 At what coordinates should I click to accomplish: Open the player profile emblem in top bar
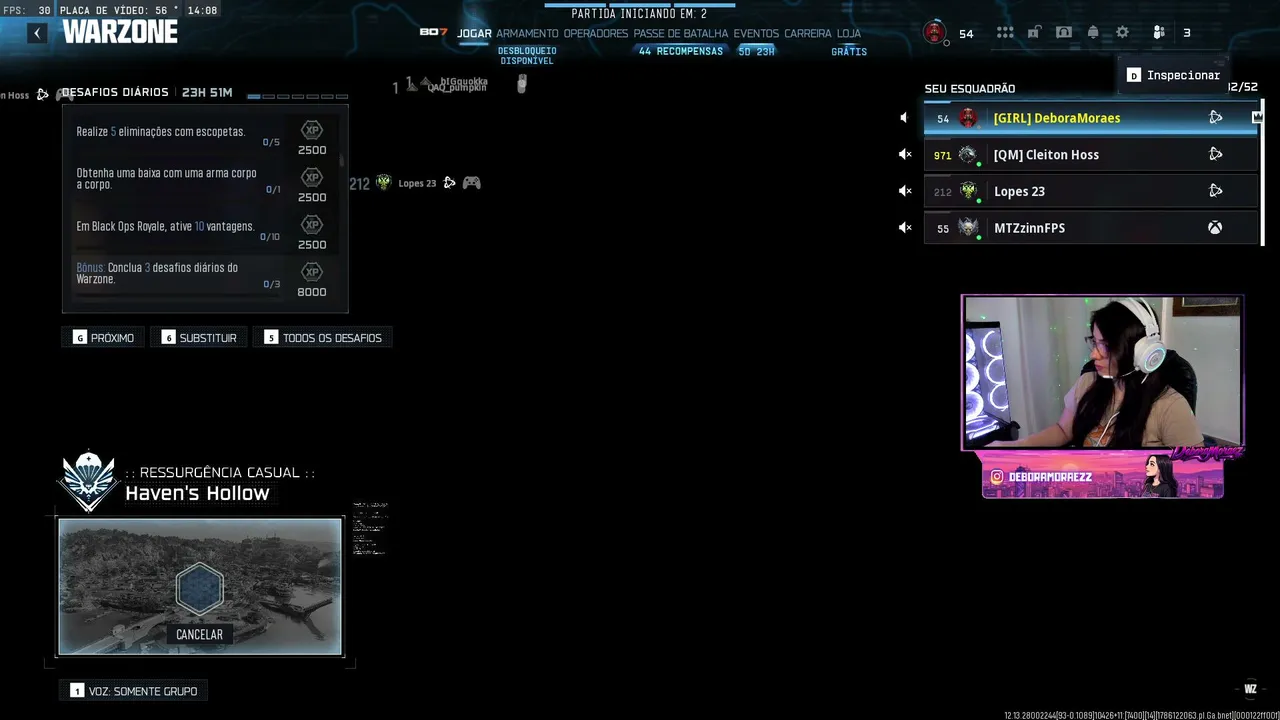[934, 33]
